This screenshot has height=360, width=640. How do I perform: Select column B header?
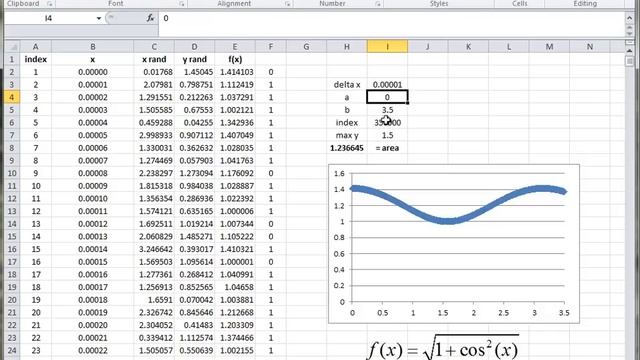[x=93, y=47]
